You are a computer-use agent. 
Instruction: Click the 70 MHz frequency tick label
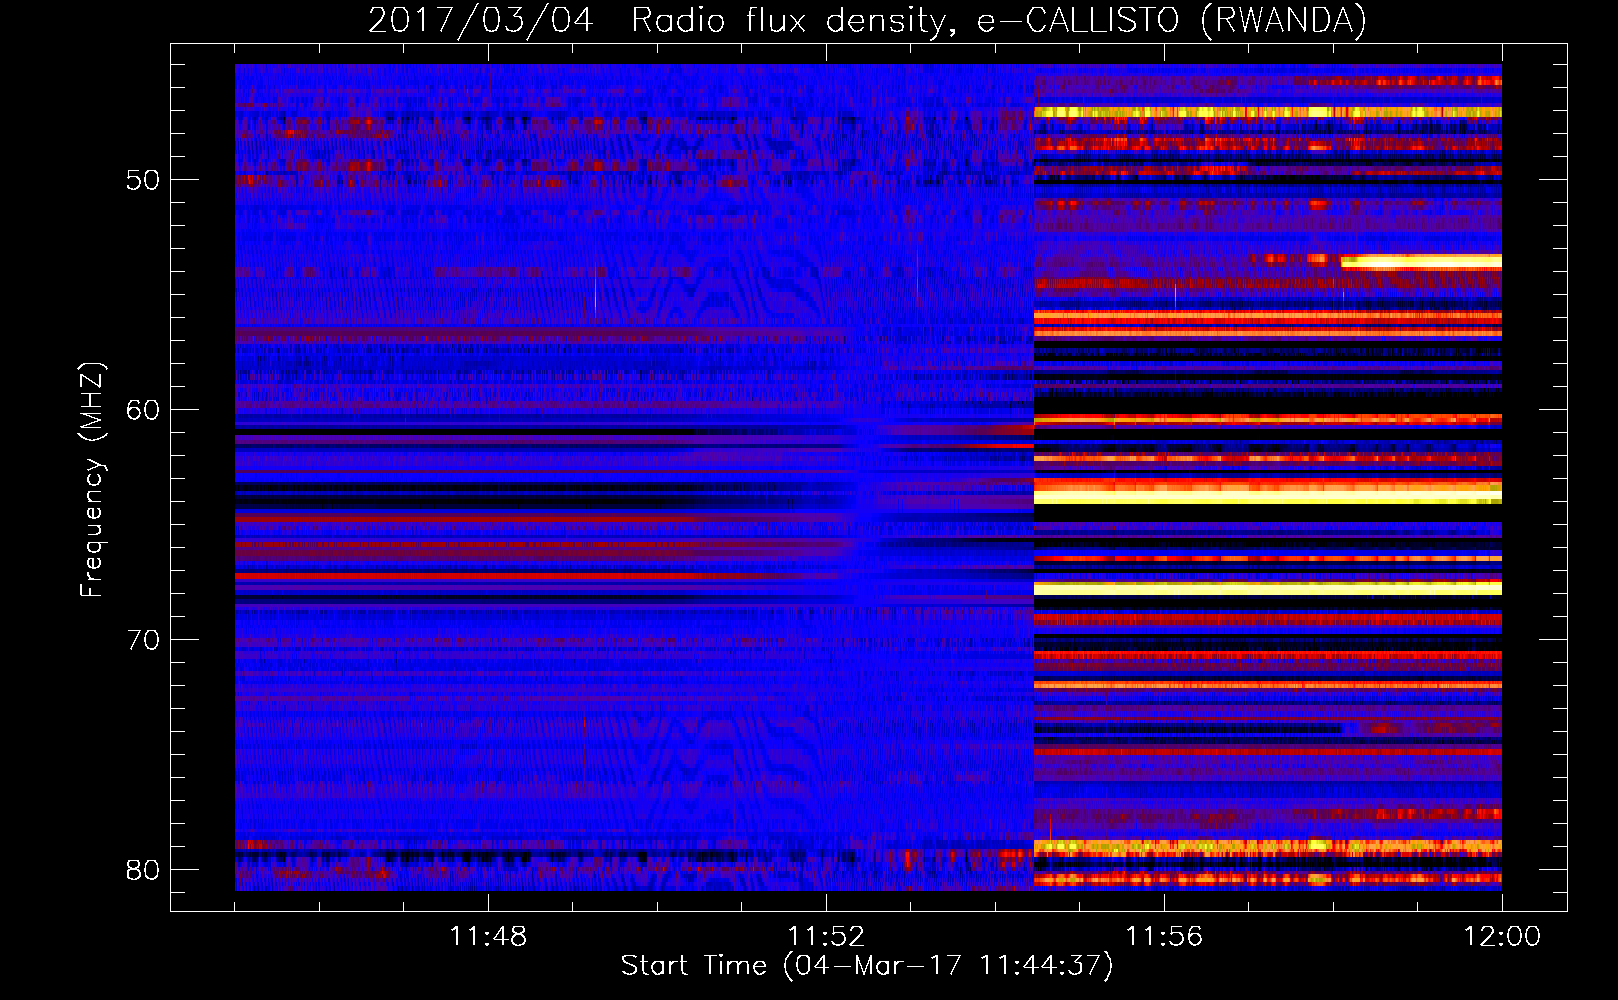pyautogui.click(x=143, y=639)
